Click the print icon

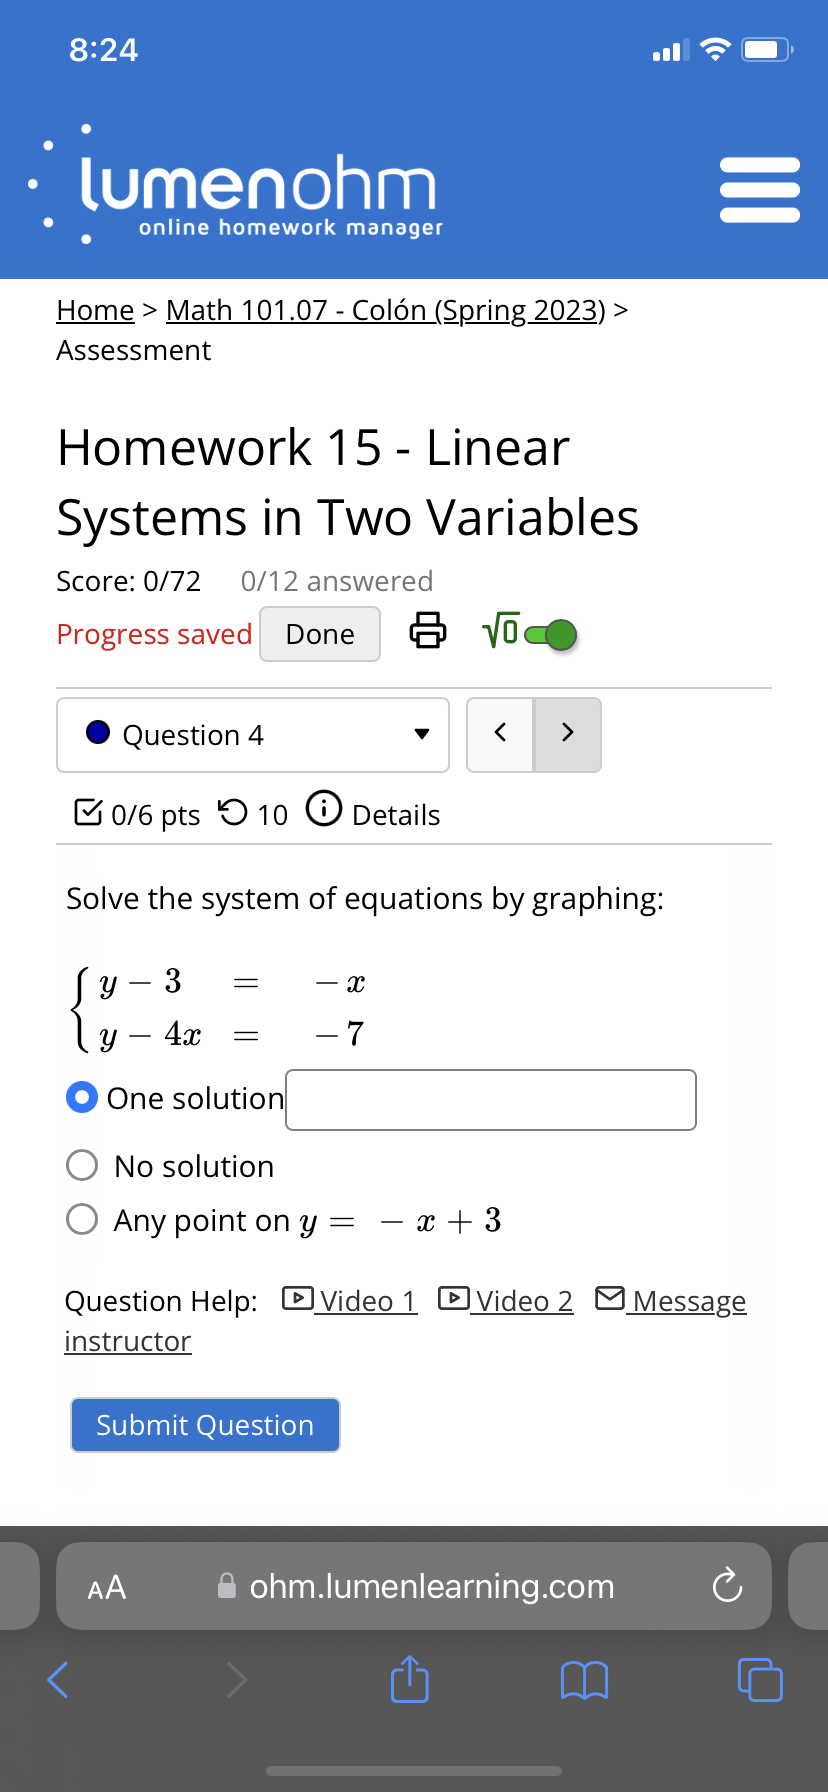(428, 630)
